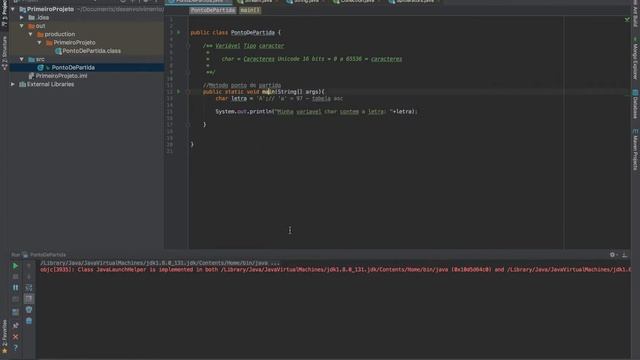Viewport: 640px width, 360px height.
Task: Select External Libraries row
Action: [x=87, y=84]
